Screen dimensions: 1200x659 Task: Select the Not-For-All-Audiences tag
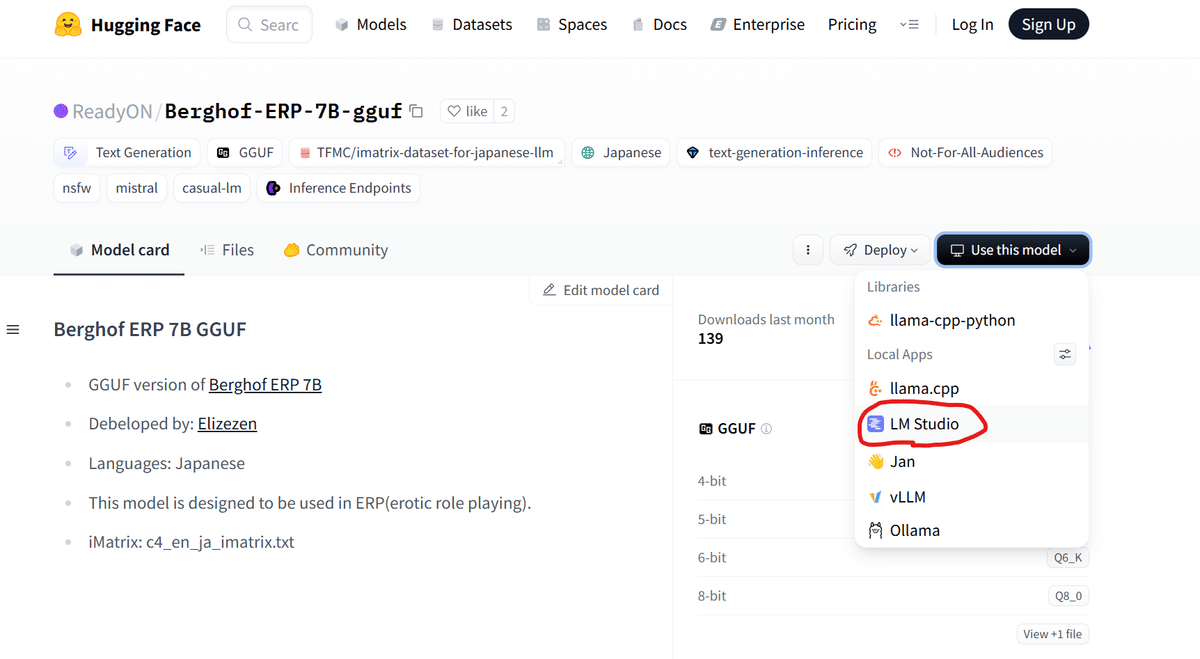(x=965, y=153)
